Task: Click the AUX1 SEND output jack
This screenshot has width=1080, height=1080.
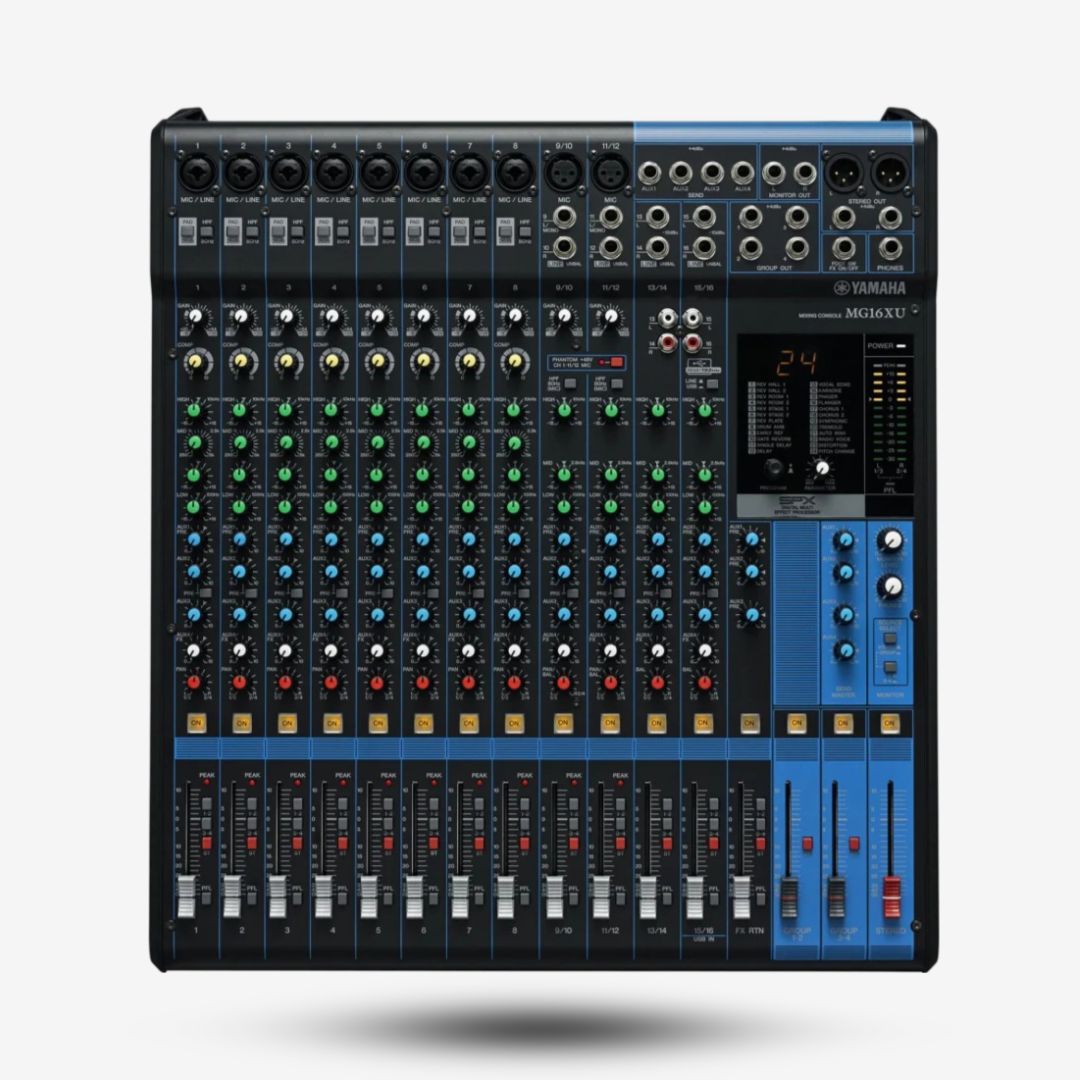Action: coord(649,172)
